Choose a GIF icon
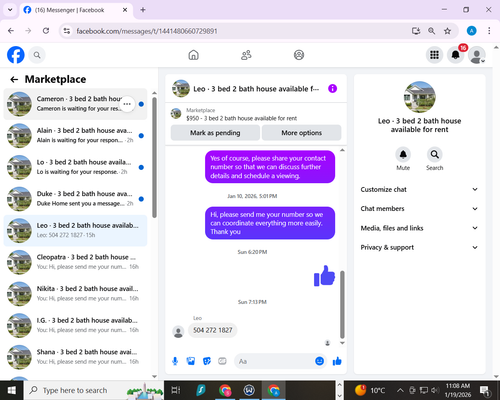The width and height of the screenshot is (500, 400). click(x=222, y=361)
